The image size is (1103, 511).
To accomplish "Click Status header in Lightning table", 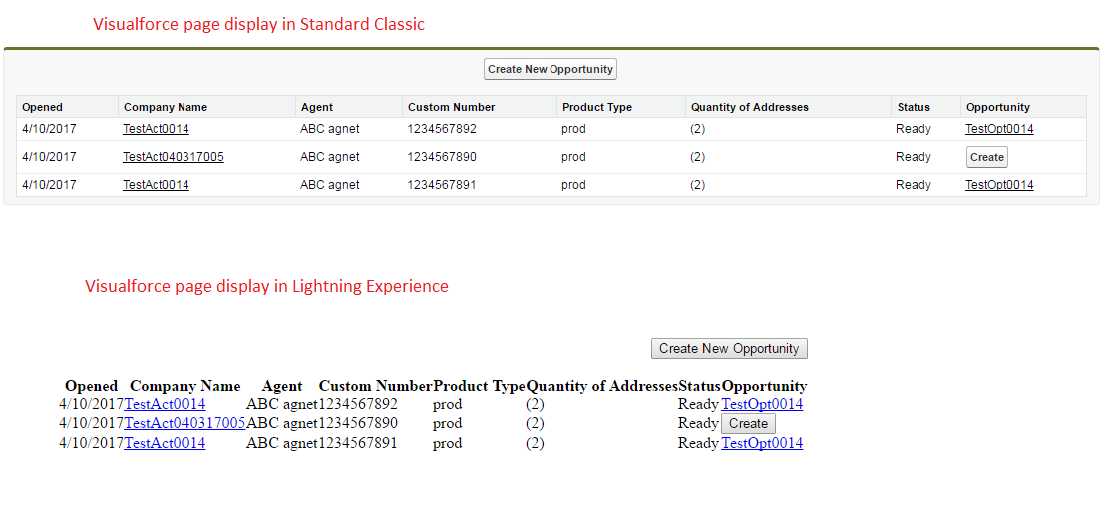I will (699, 386).
